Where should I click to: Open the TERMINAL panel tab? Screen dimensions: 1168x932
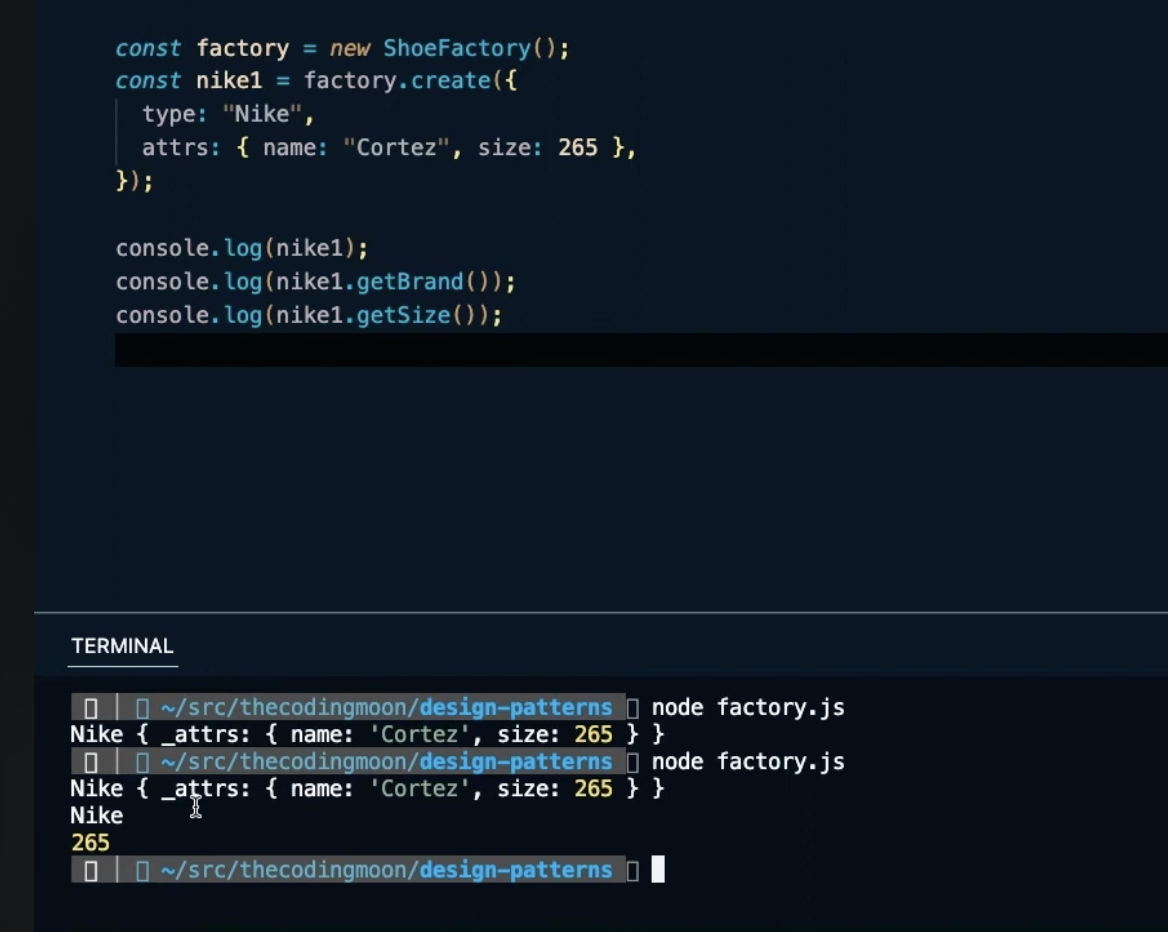122,646
